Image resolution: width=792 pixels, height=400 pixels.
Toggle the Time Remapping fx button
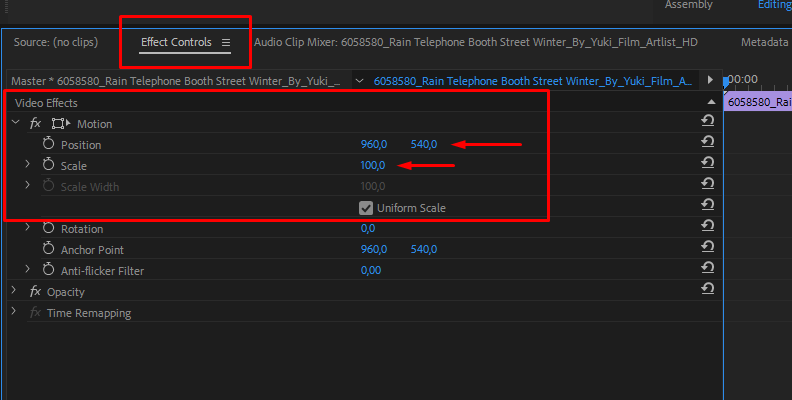pyautogui.click(x=35, y=313)
